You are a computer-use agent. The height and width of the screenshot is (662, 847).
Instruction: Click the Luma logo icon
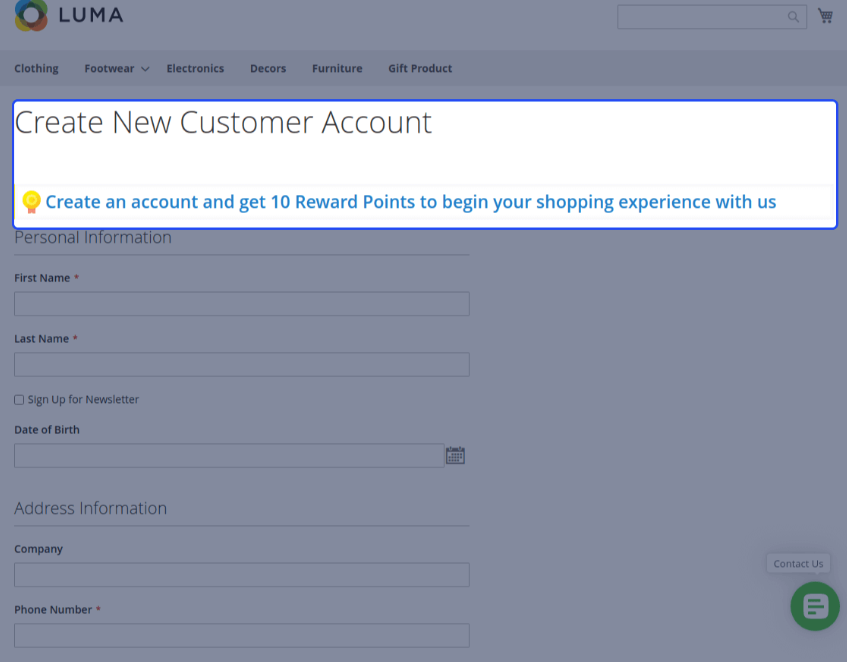pos(31,15)
